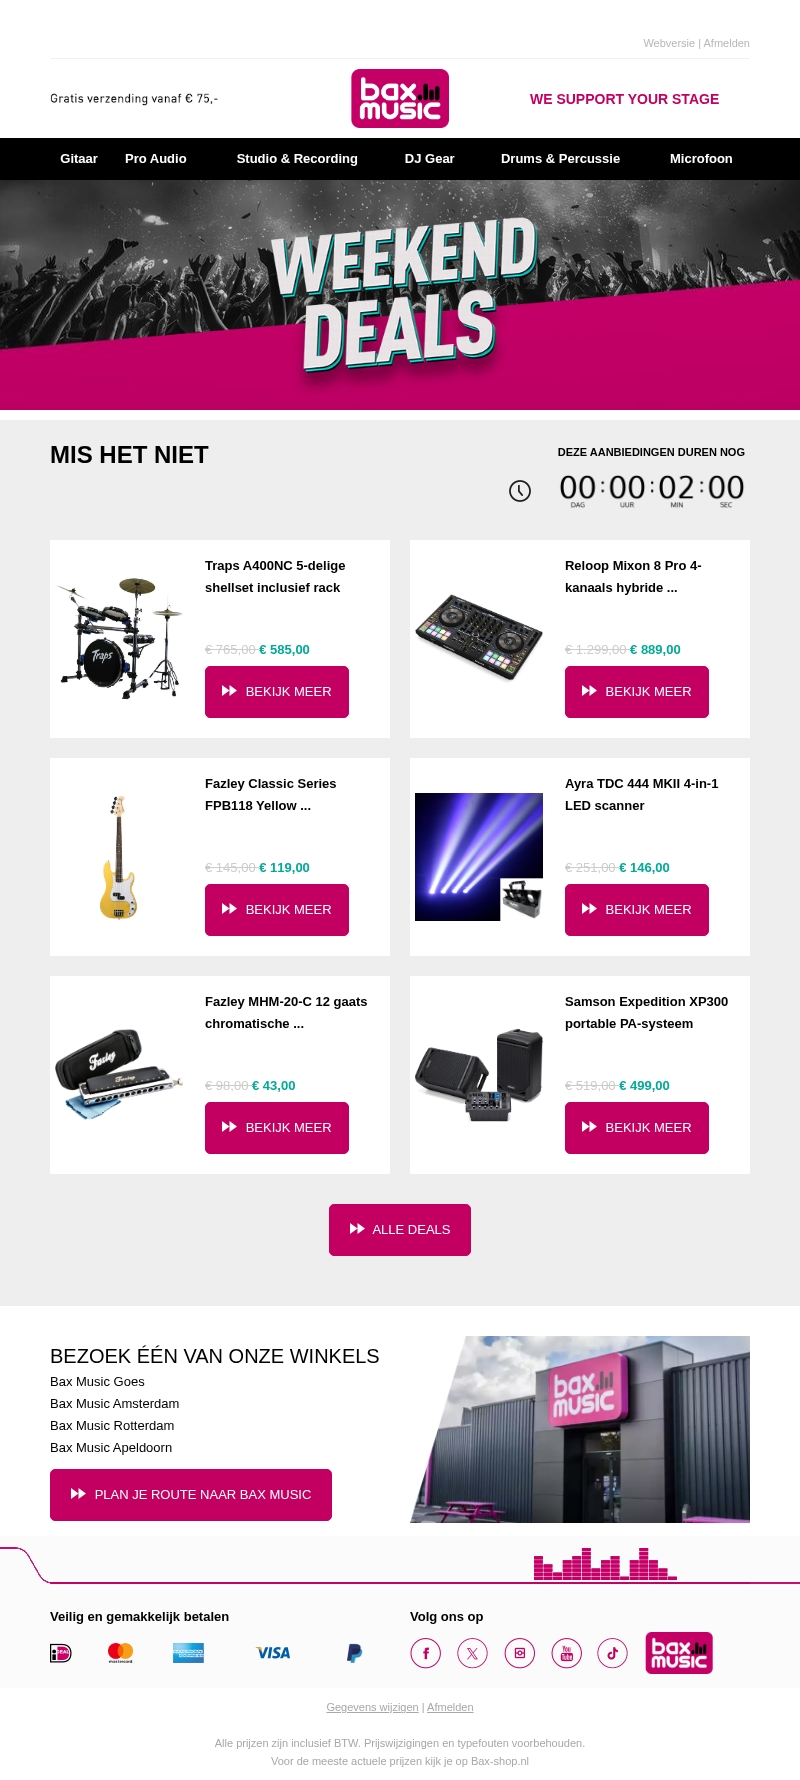800x1780 pixels.
Task: Click the PayPal payment icon
Action: click(x=354, y=1653)
